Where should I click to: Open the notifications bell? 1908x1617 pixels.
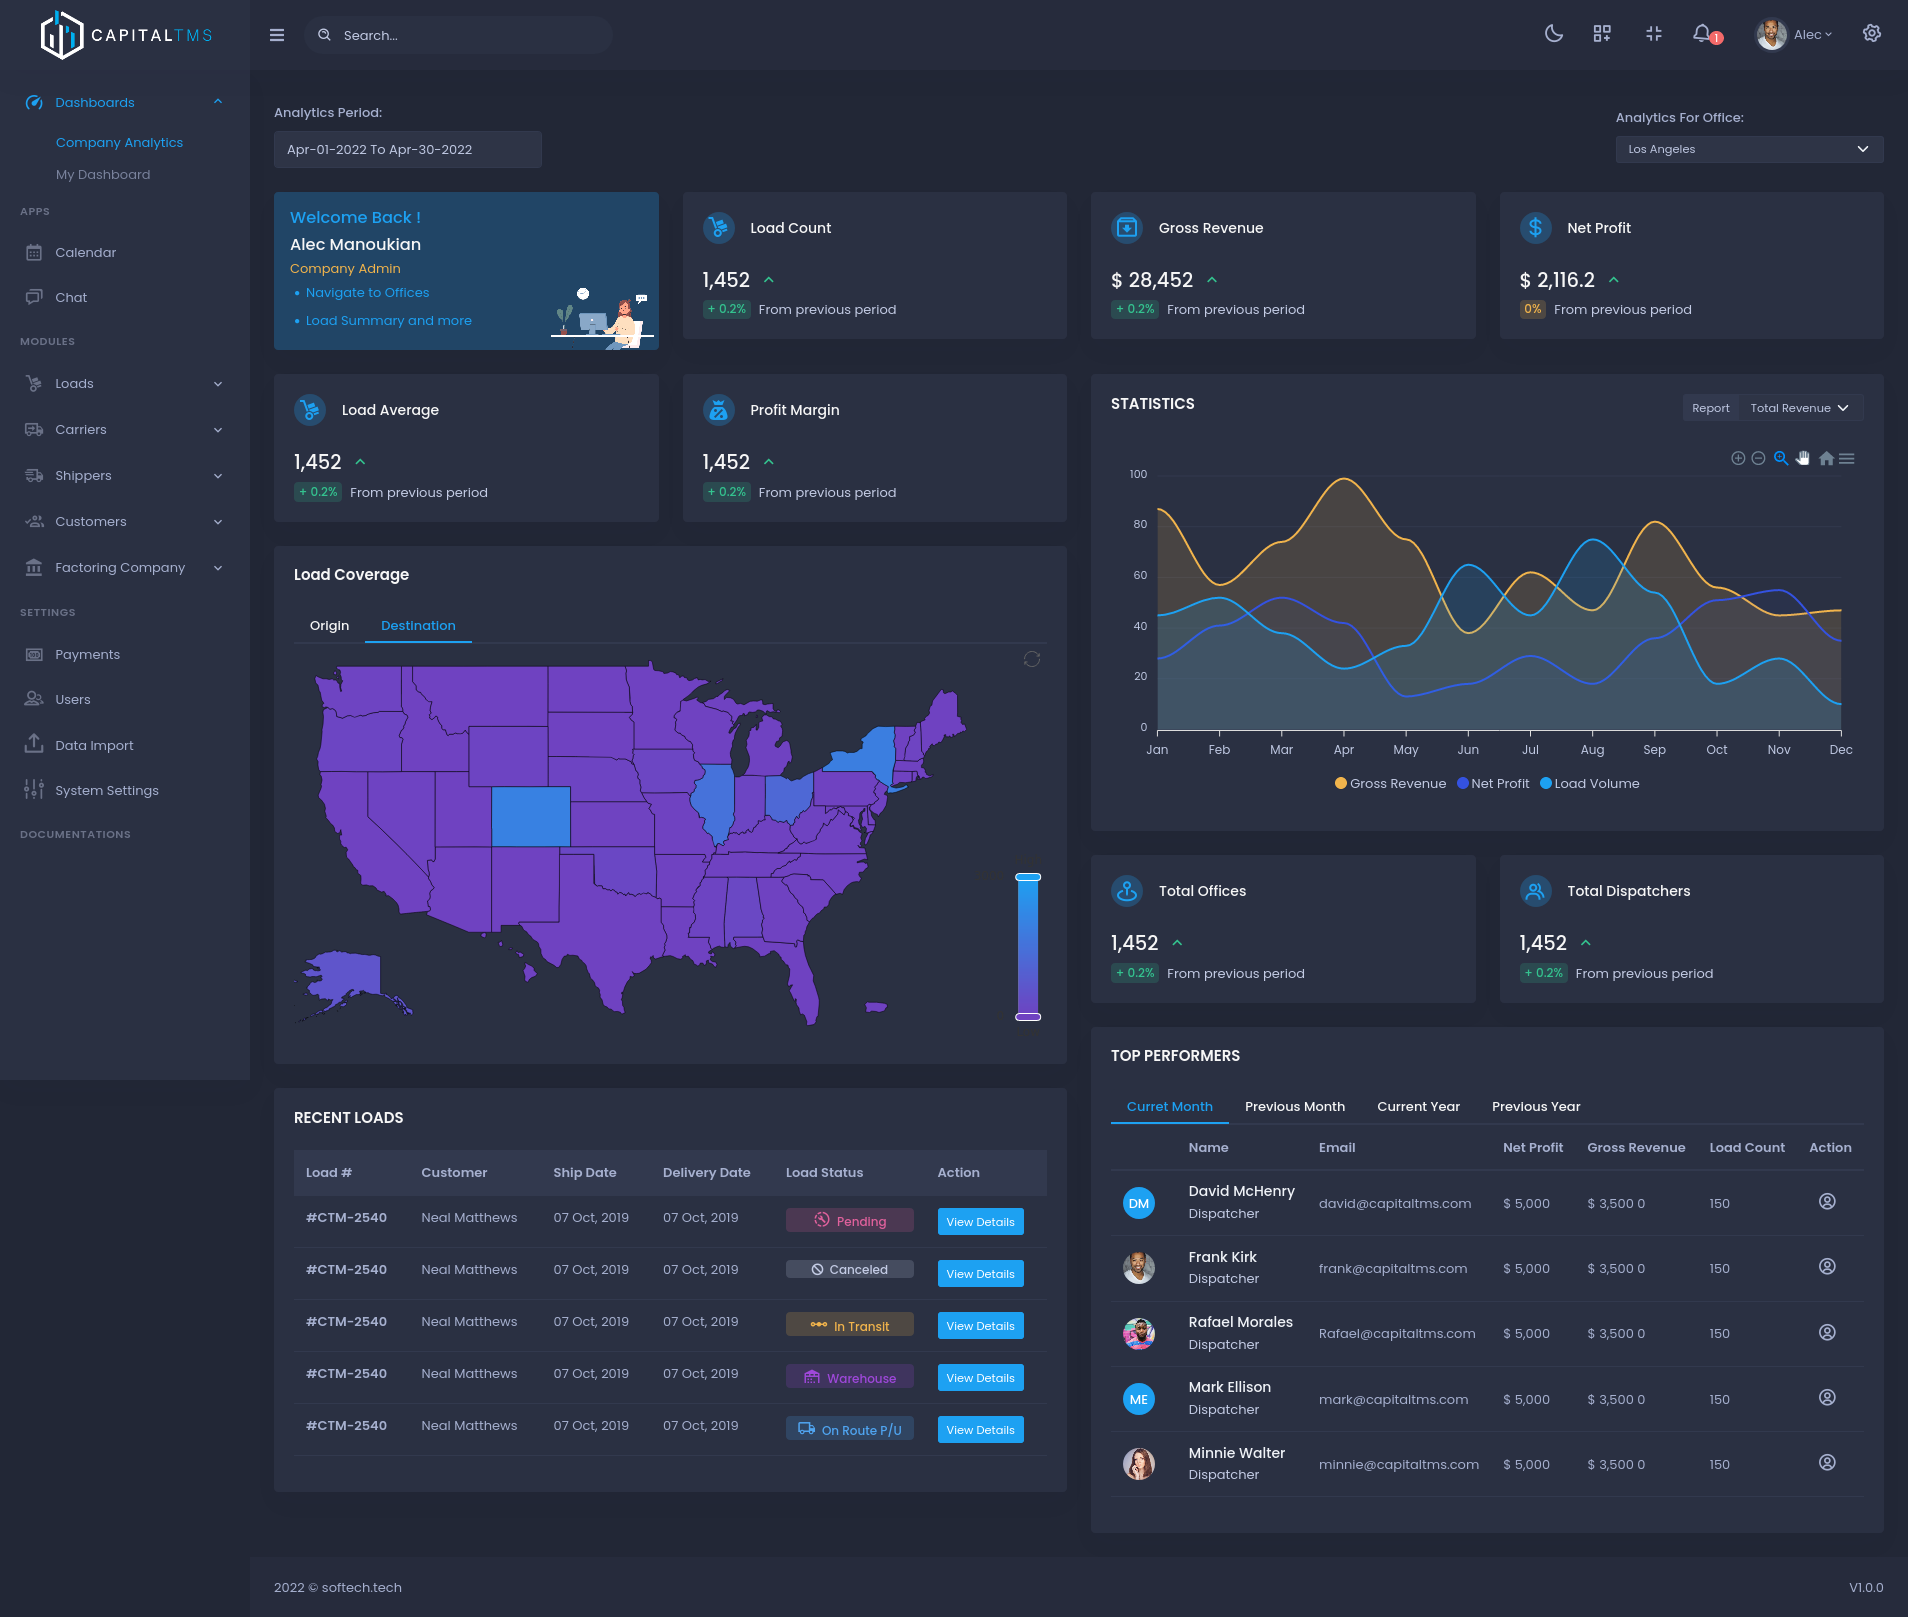1702,34
